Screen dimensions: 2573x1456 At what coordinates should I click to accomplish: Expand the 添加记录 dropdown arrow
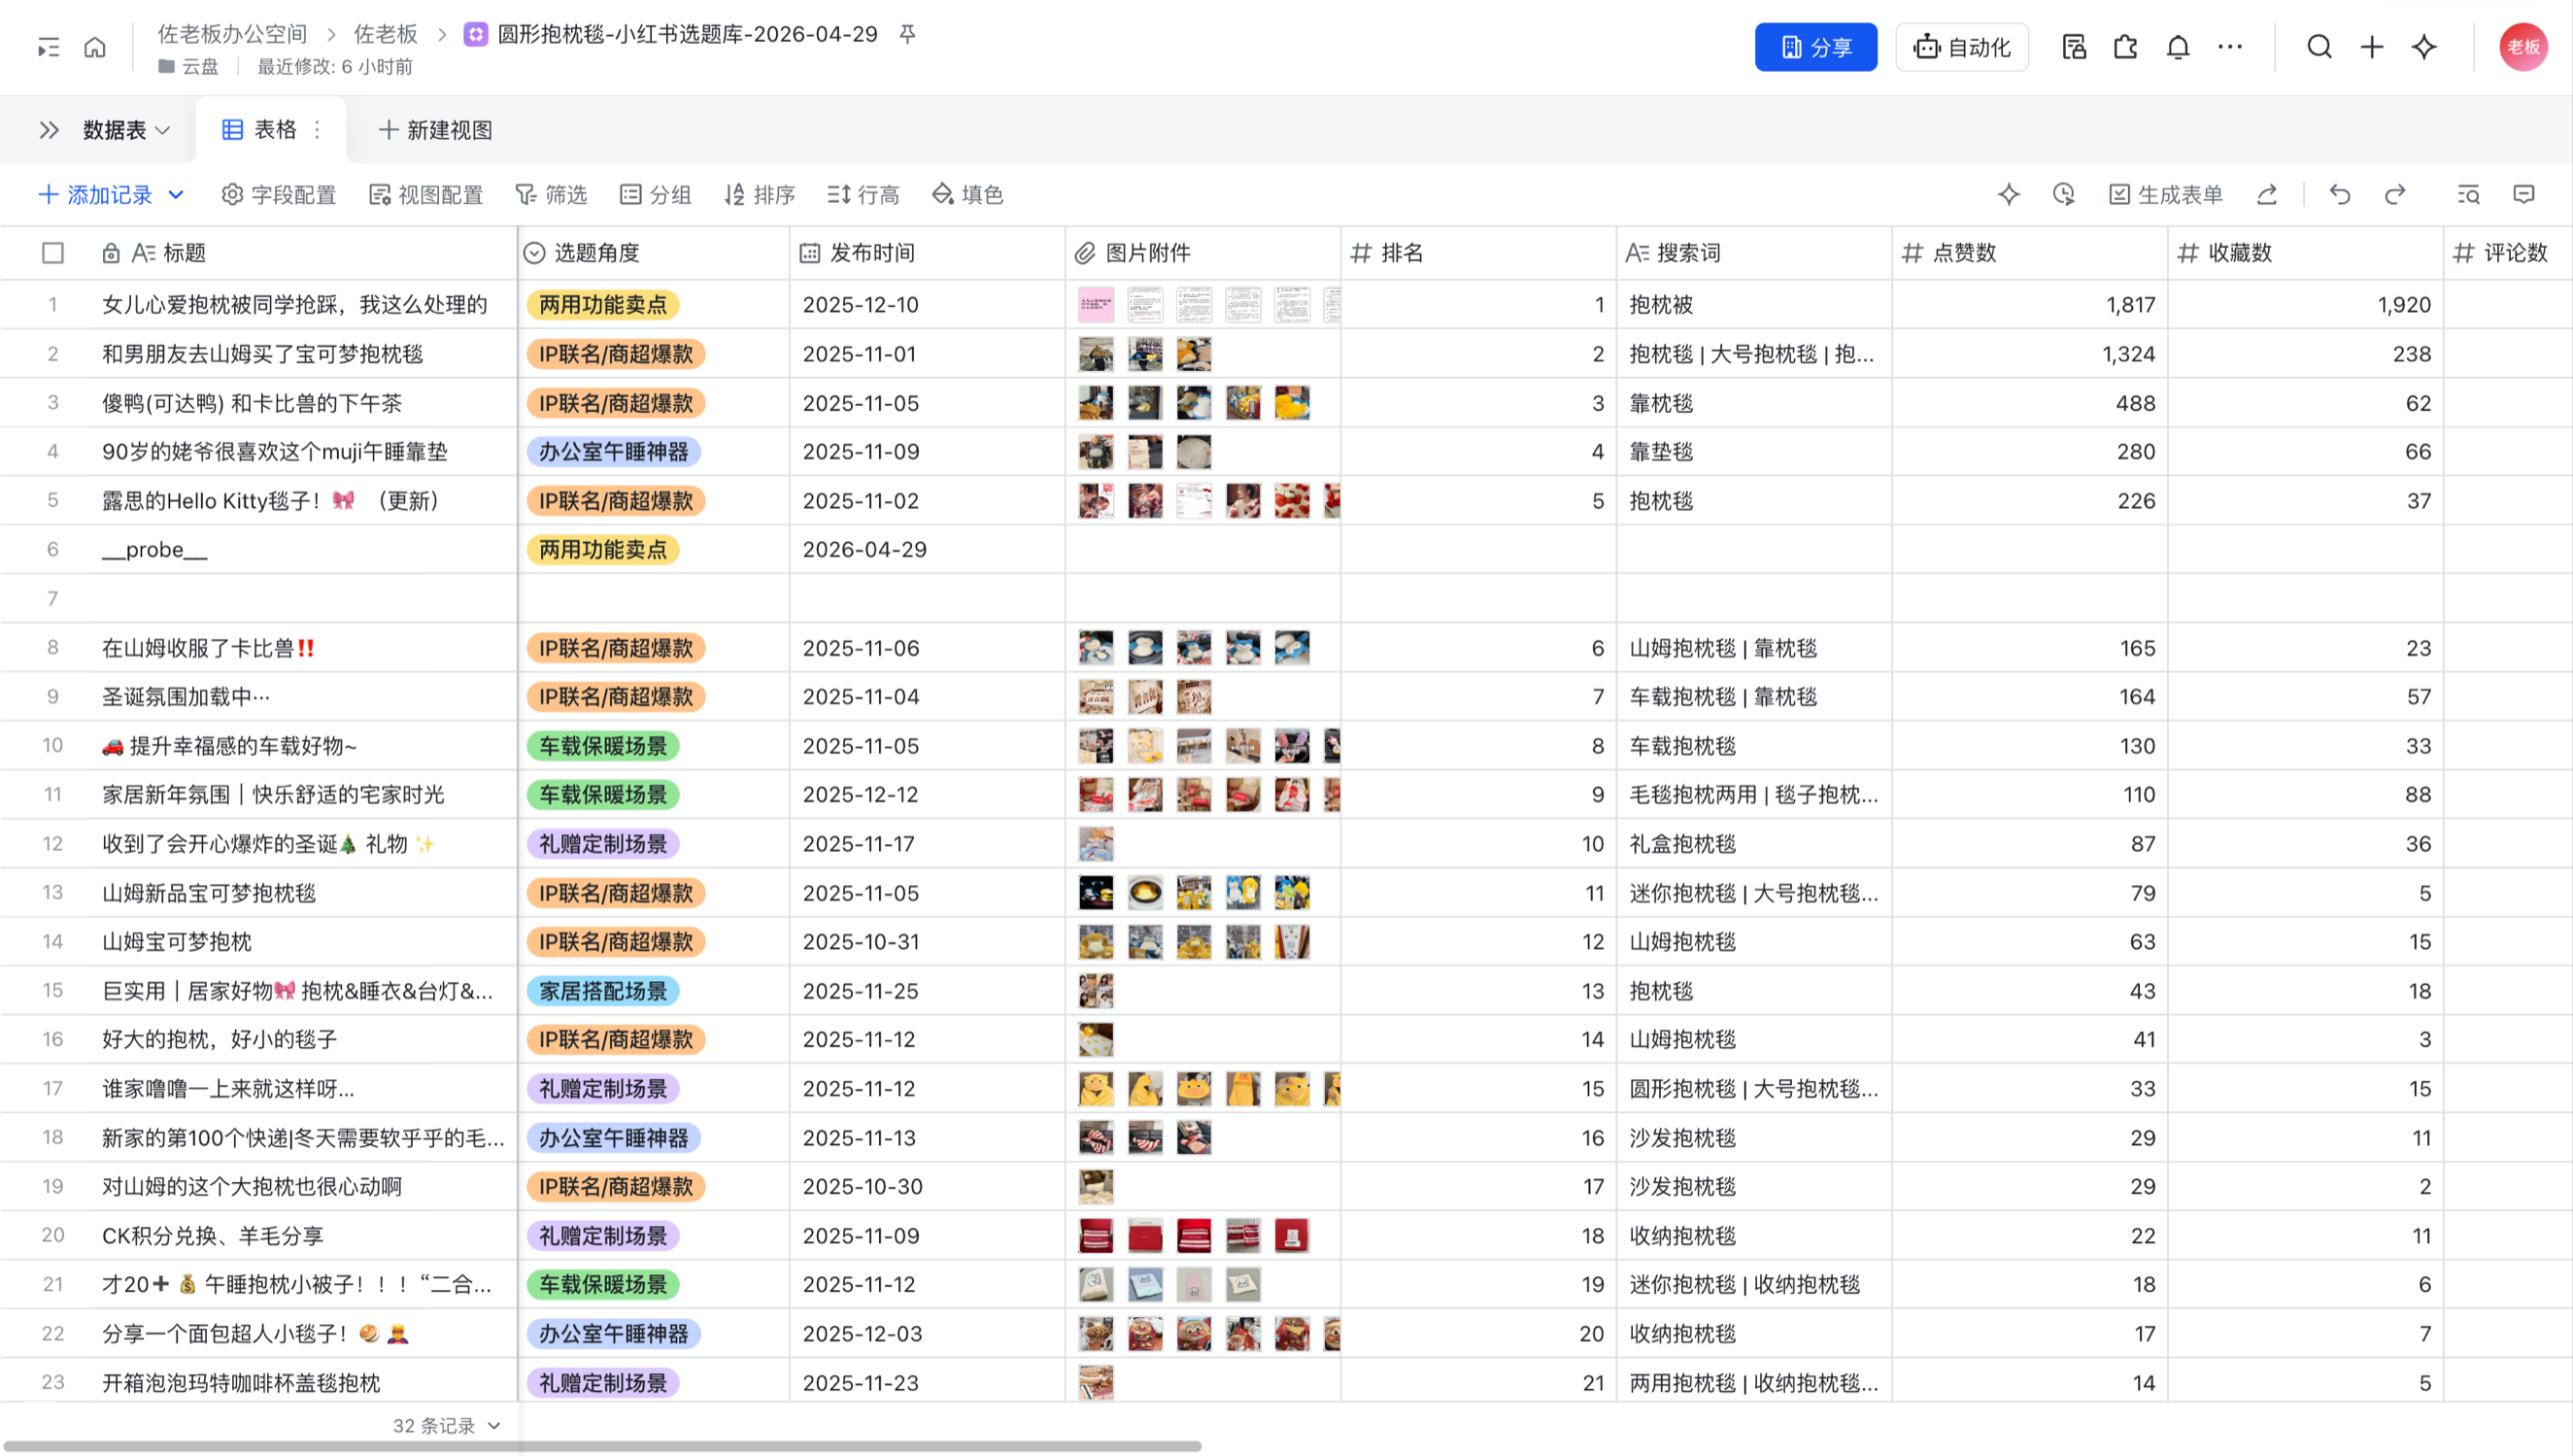tap(176, 194)
